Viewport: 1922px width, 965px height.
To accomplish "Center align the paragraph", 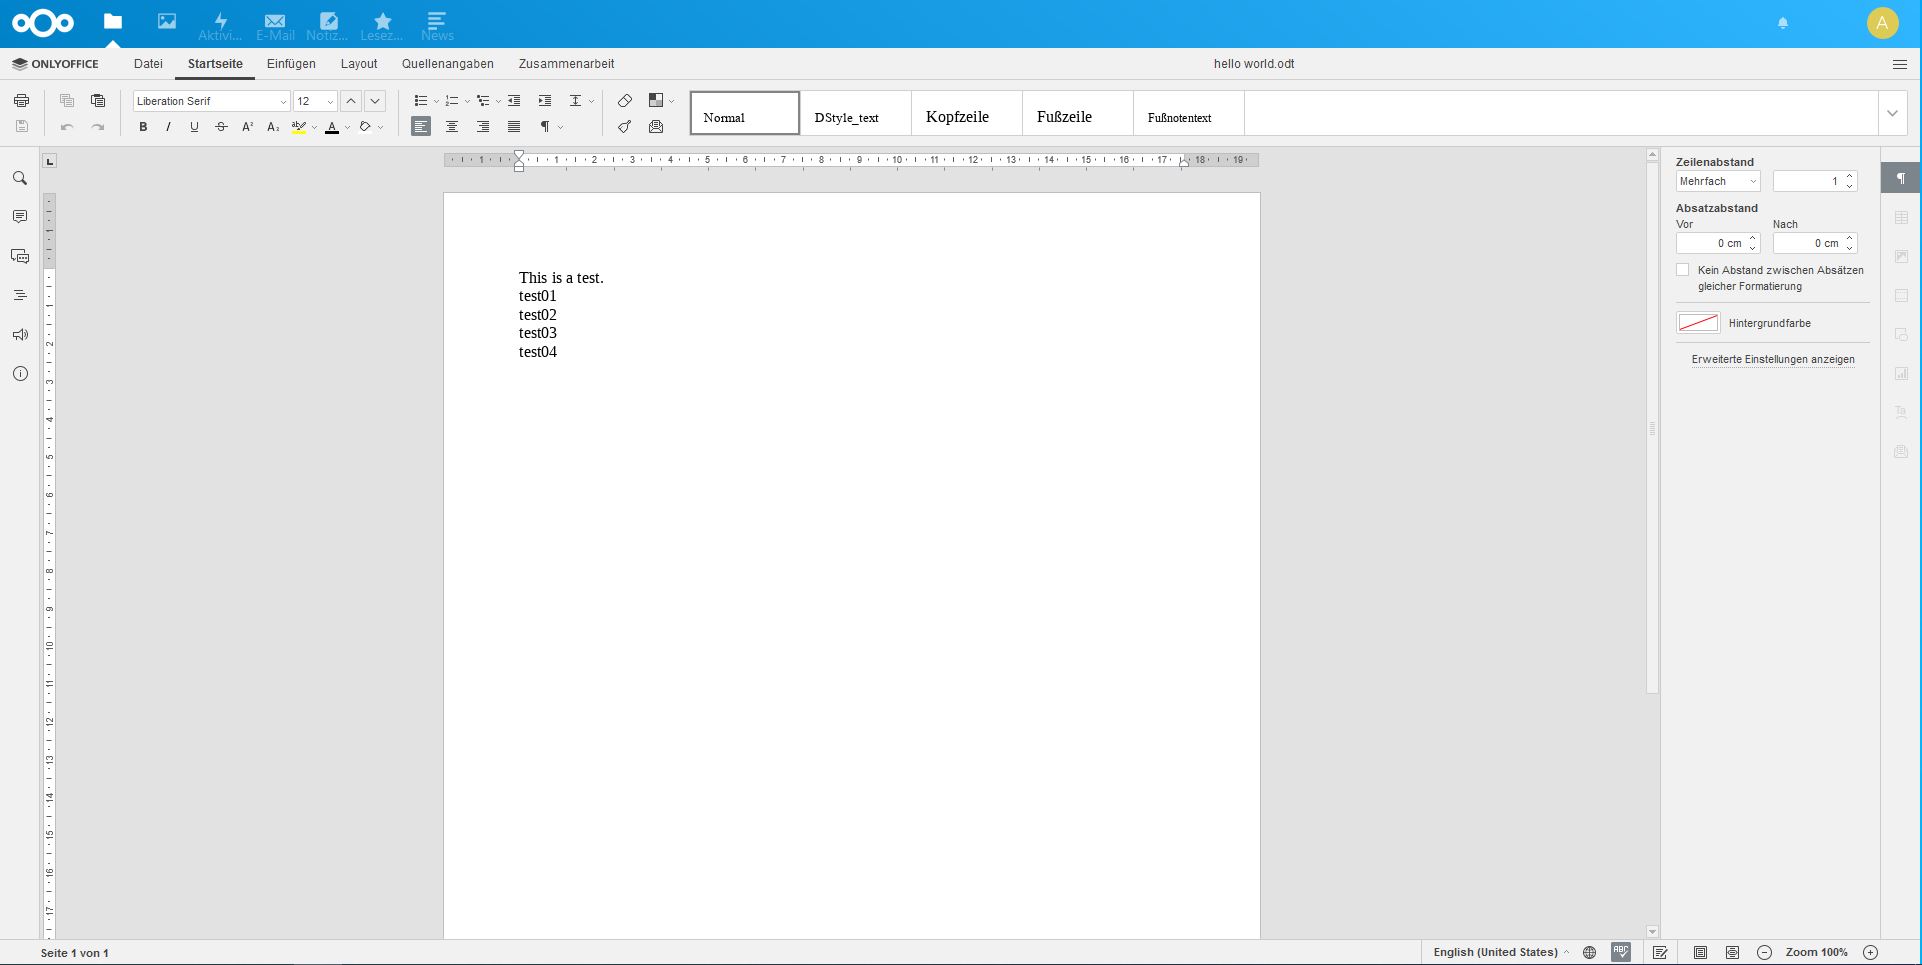I will click(x=452, y=127).
